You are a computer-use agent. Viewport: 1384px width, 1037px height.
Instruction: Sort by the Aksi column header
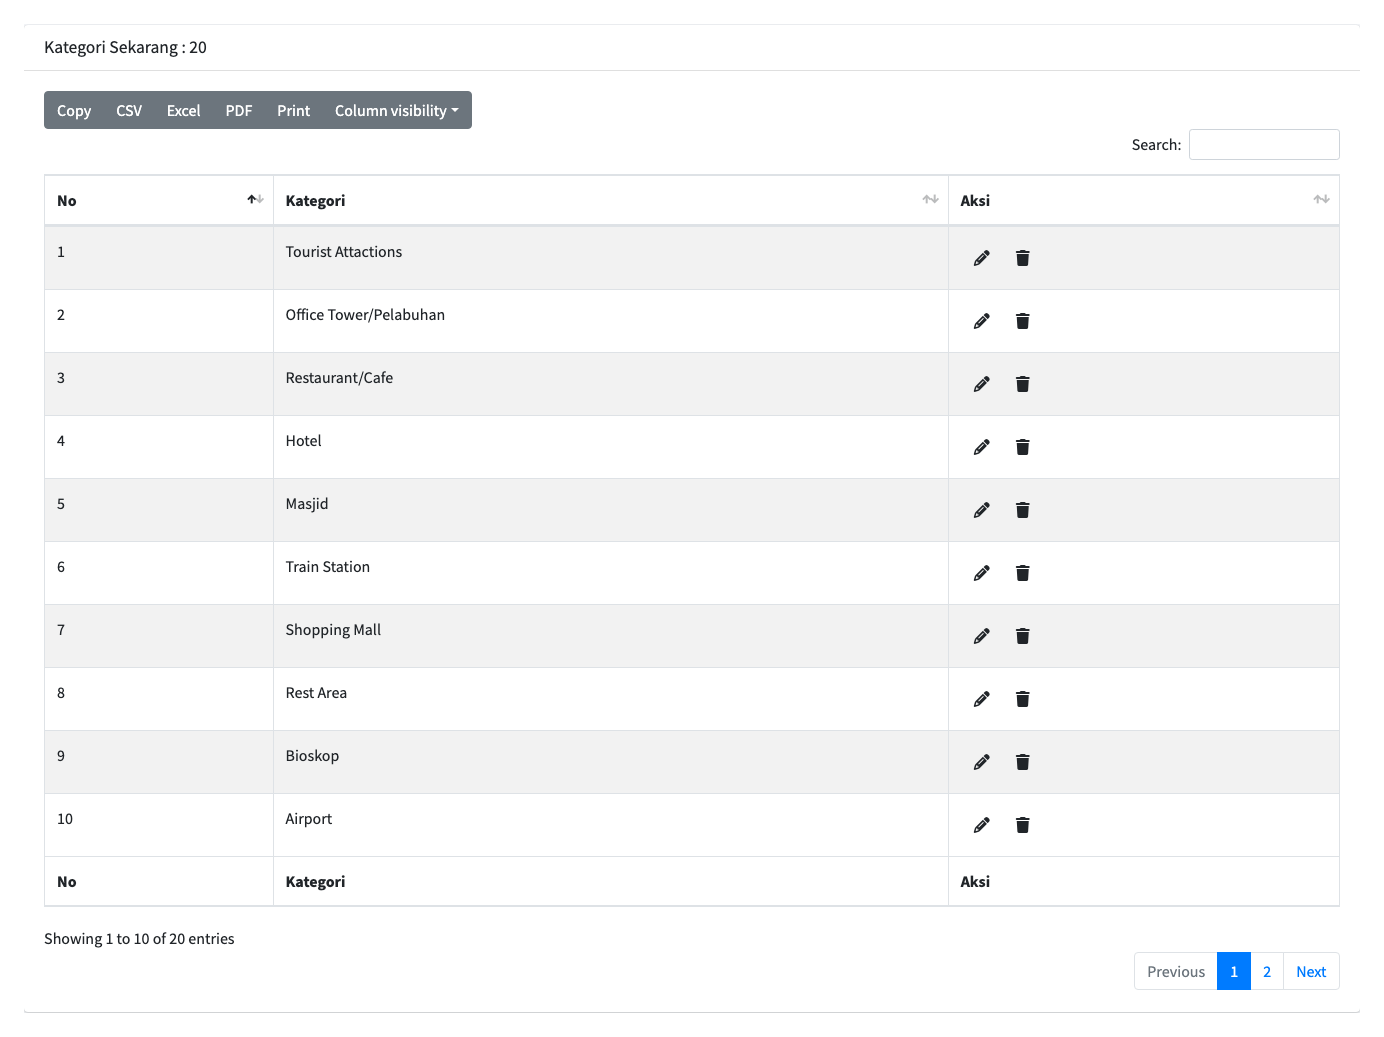[x=1144, y=200]
